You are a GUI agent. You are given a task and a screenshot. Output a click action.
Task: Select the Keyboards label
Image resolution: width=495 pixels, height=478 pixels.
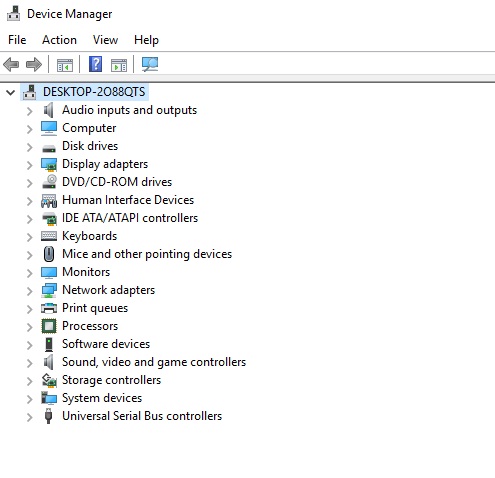[x=89, y=236]
